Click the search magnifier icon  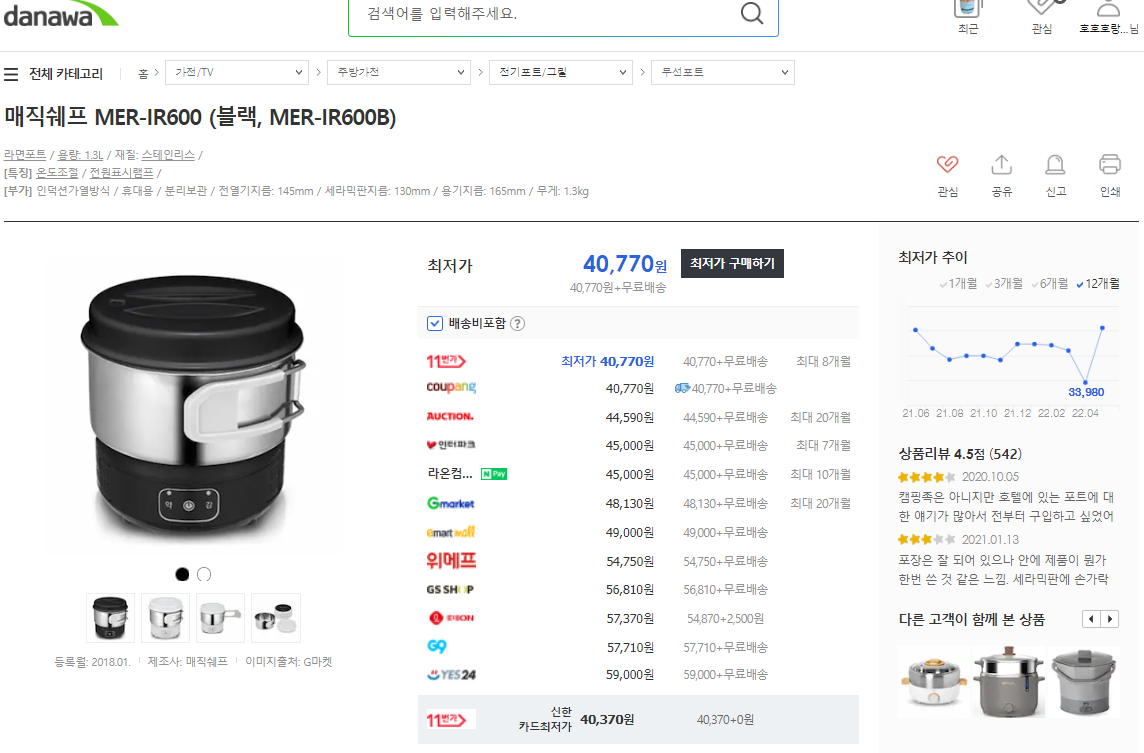pos(752,12)
